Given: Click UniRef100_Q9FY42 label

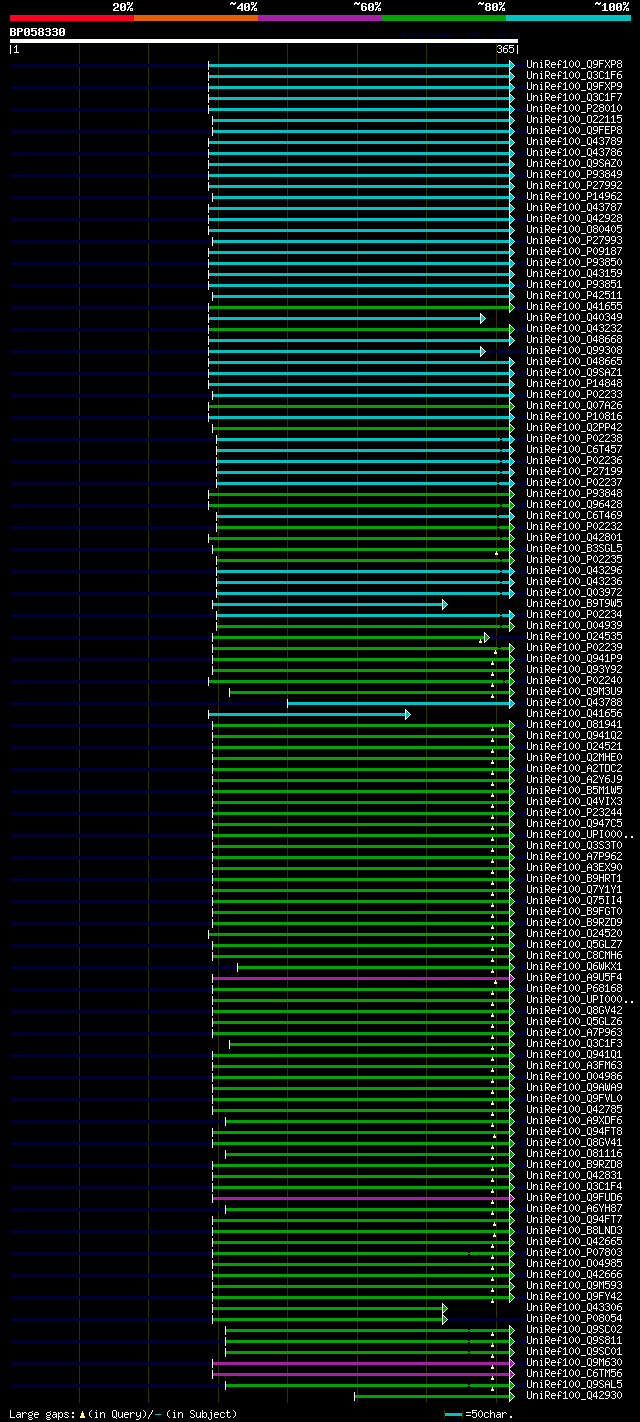Looking at the screenshot, I should (x=574, y=1296).
